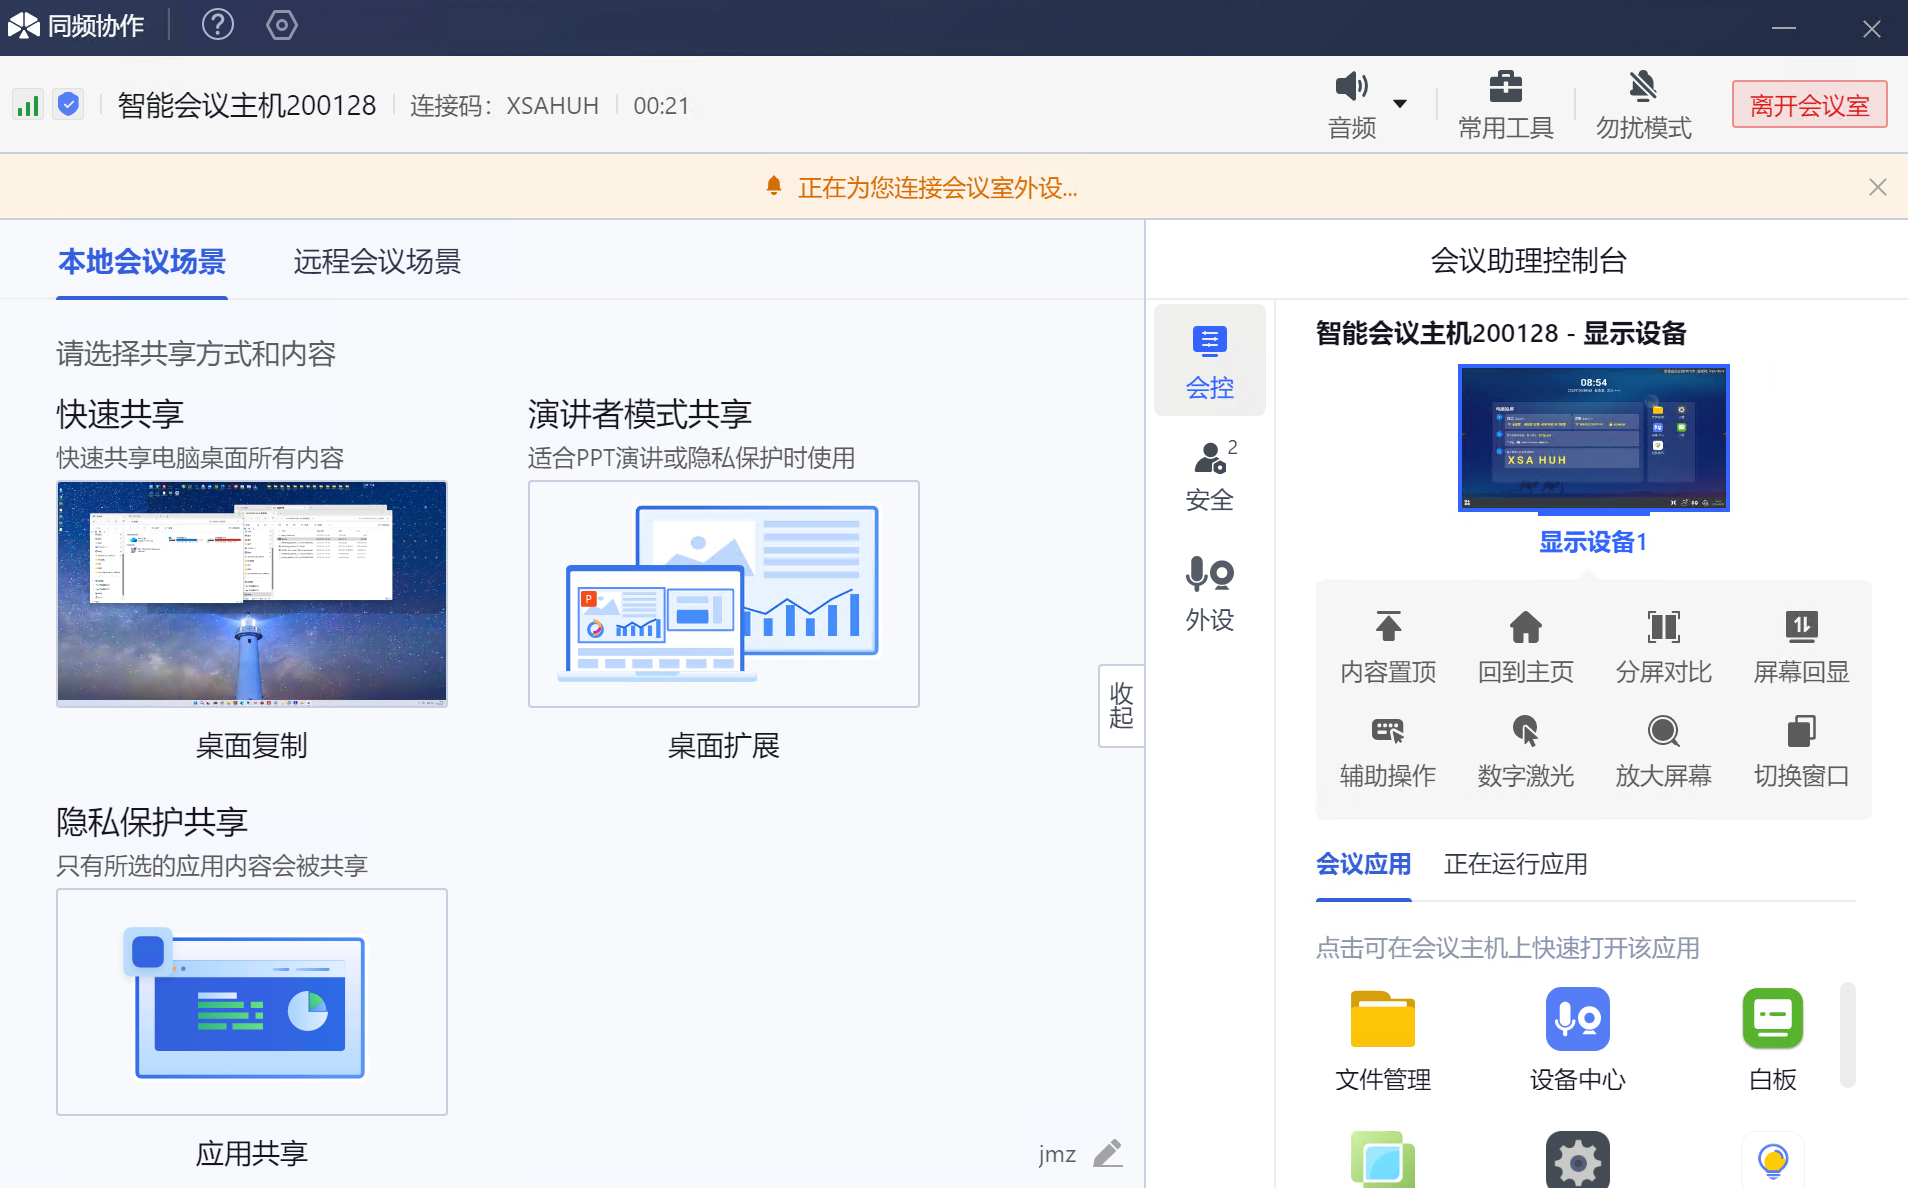Activate the 数字激光 digital laser pointer
The image size is (1908, 1188).
1525,731
